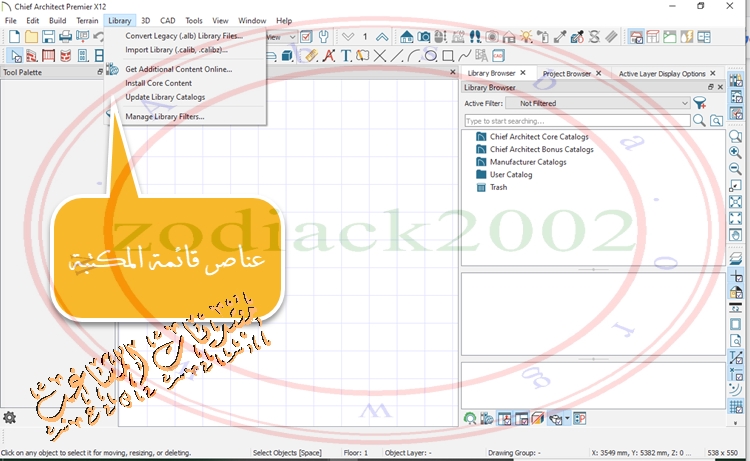Open the Active Filter Not Filtered dropdown

tap(598, 103)
